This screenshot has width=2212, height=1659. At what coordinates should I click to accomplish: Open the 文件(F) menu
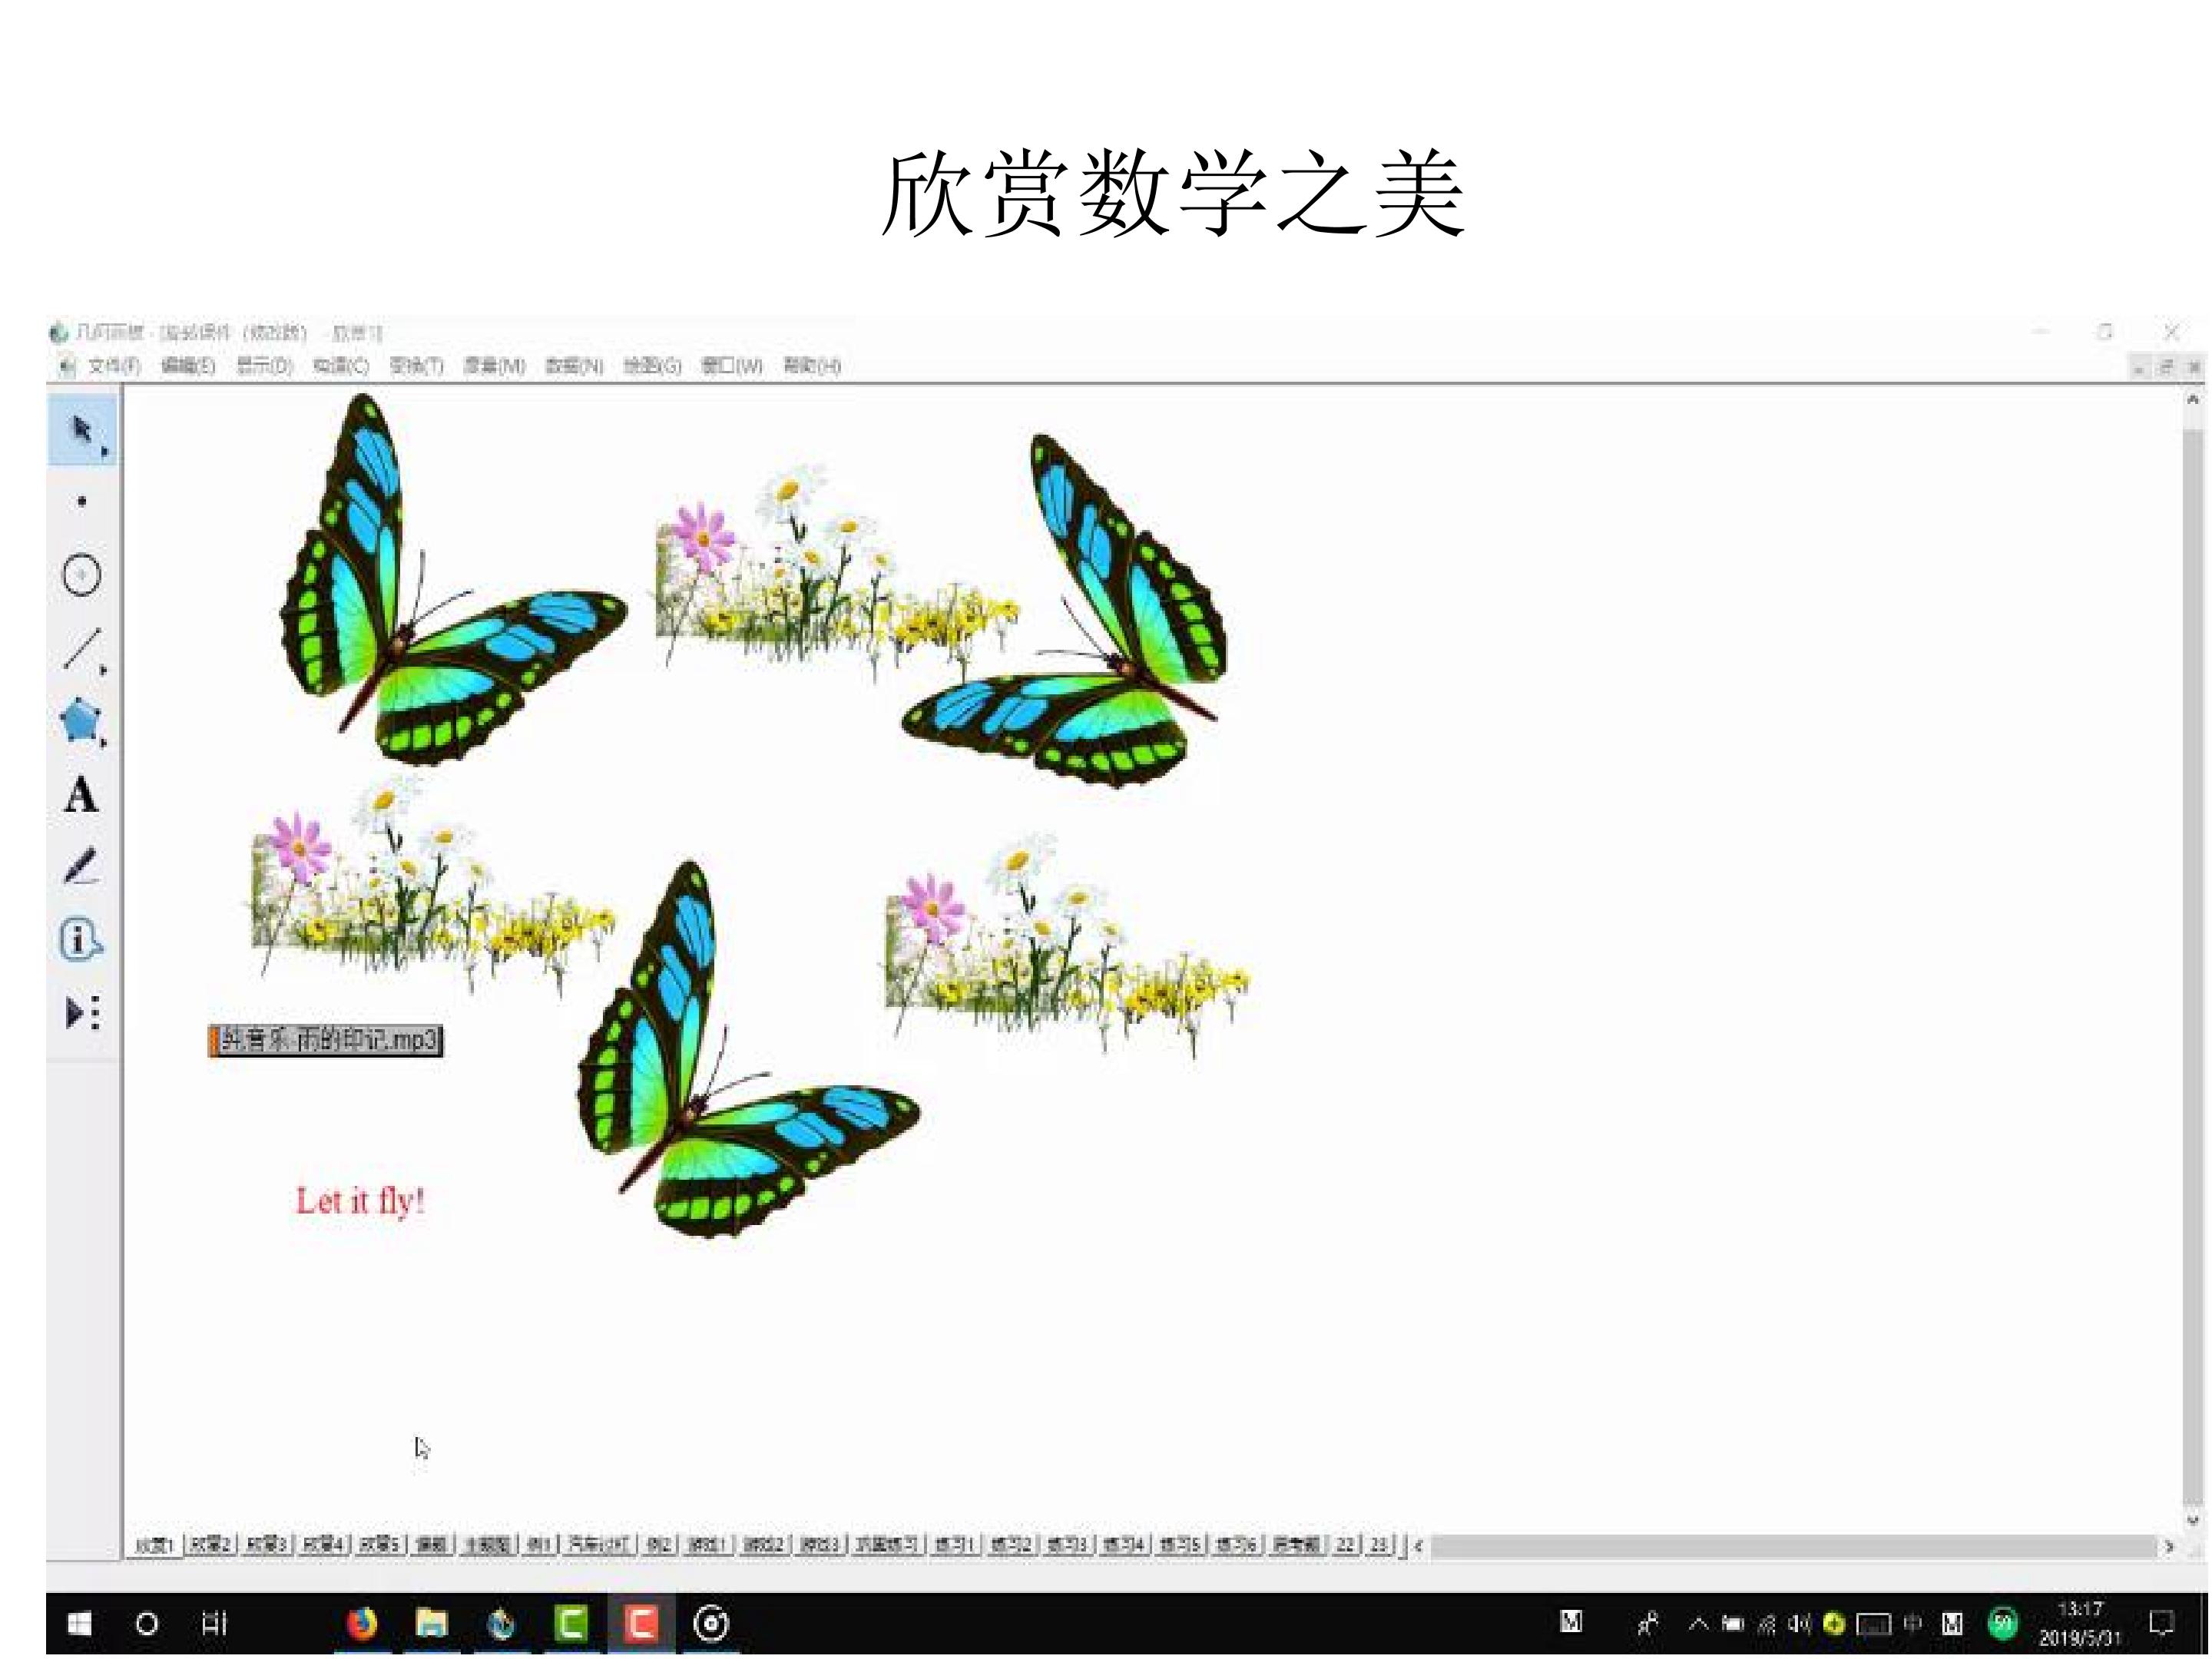click(113, 366)
